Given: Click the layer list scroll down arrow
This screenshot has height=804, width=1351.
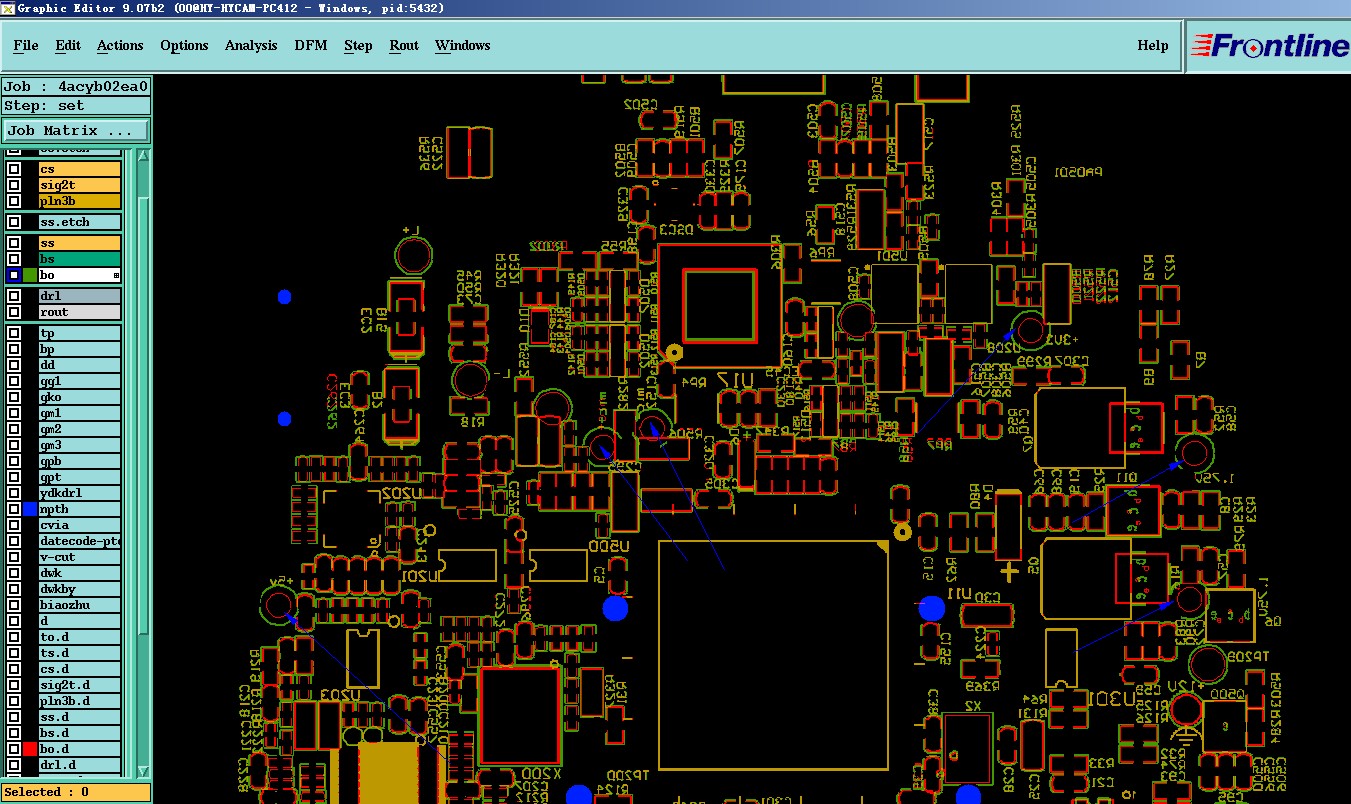Looking at the screenshot, I should tap(144, 770).
